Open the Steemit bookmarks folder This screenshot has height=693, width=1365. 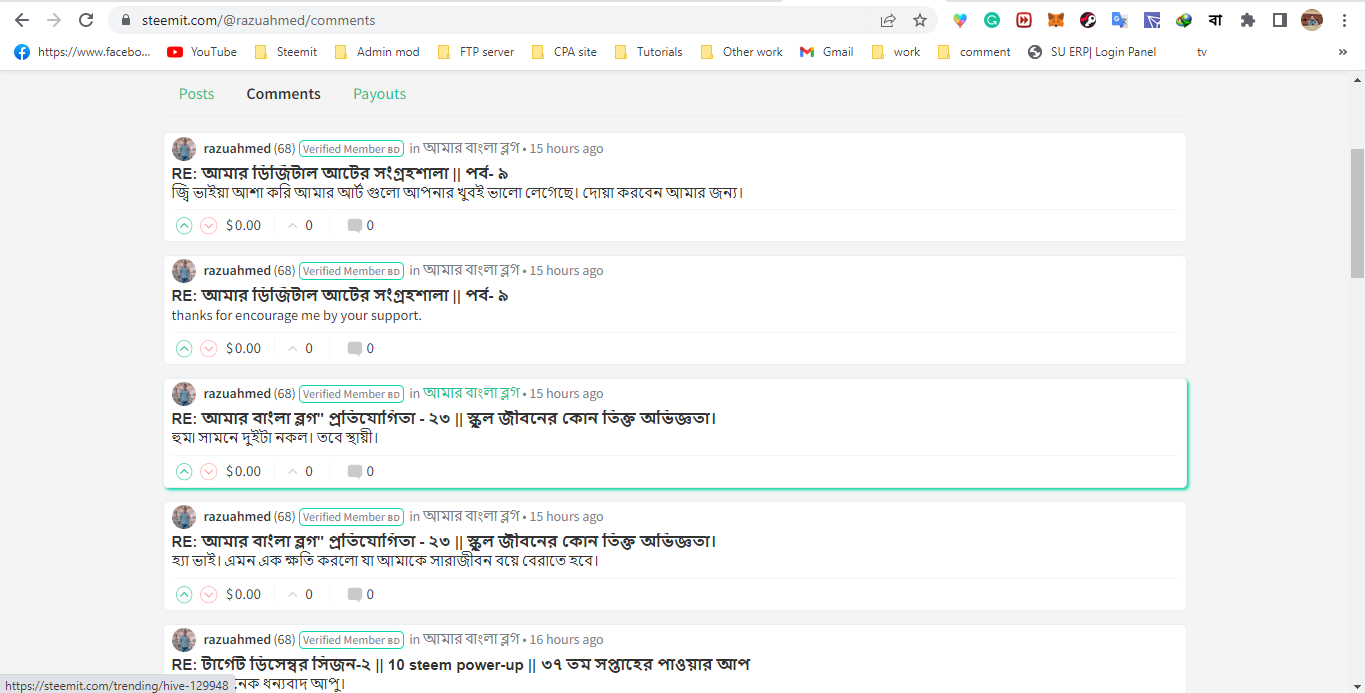[x=286, y=52]
